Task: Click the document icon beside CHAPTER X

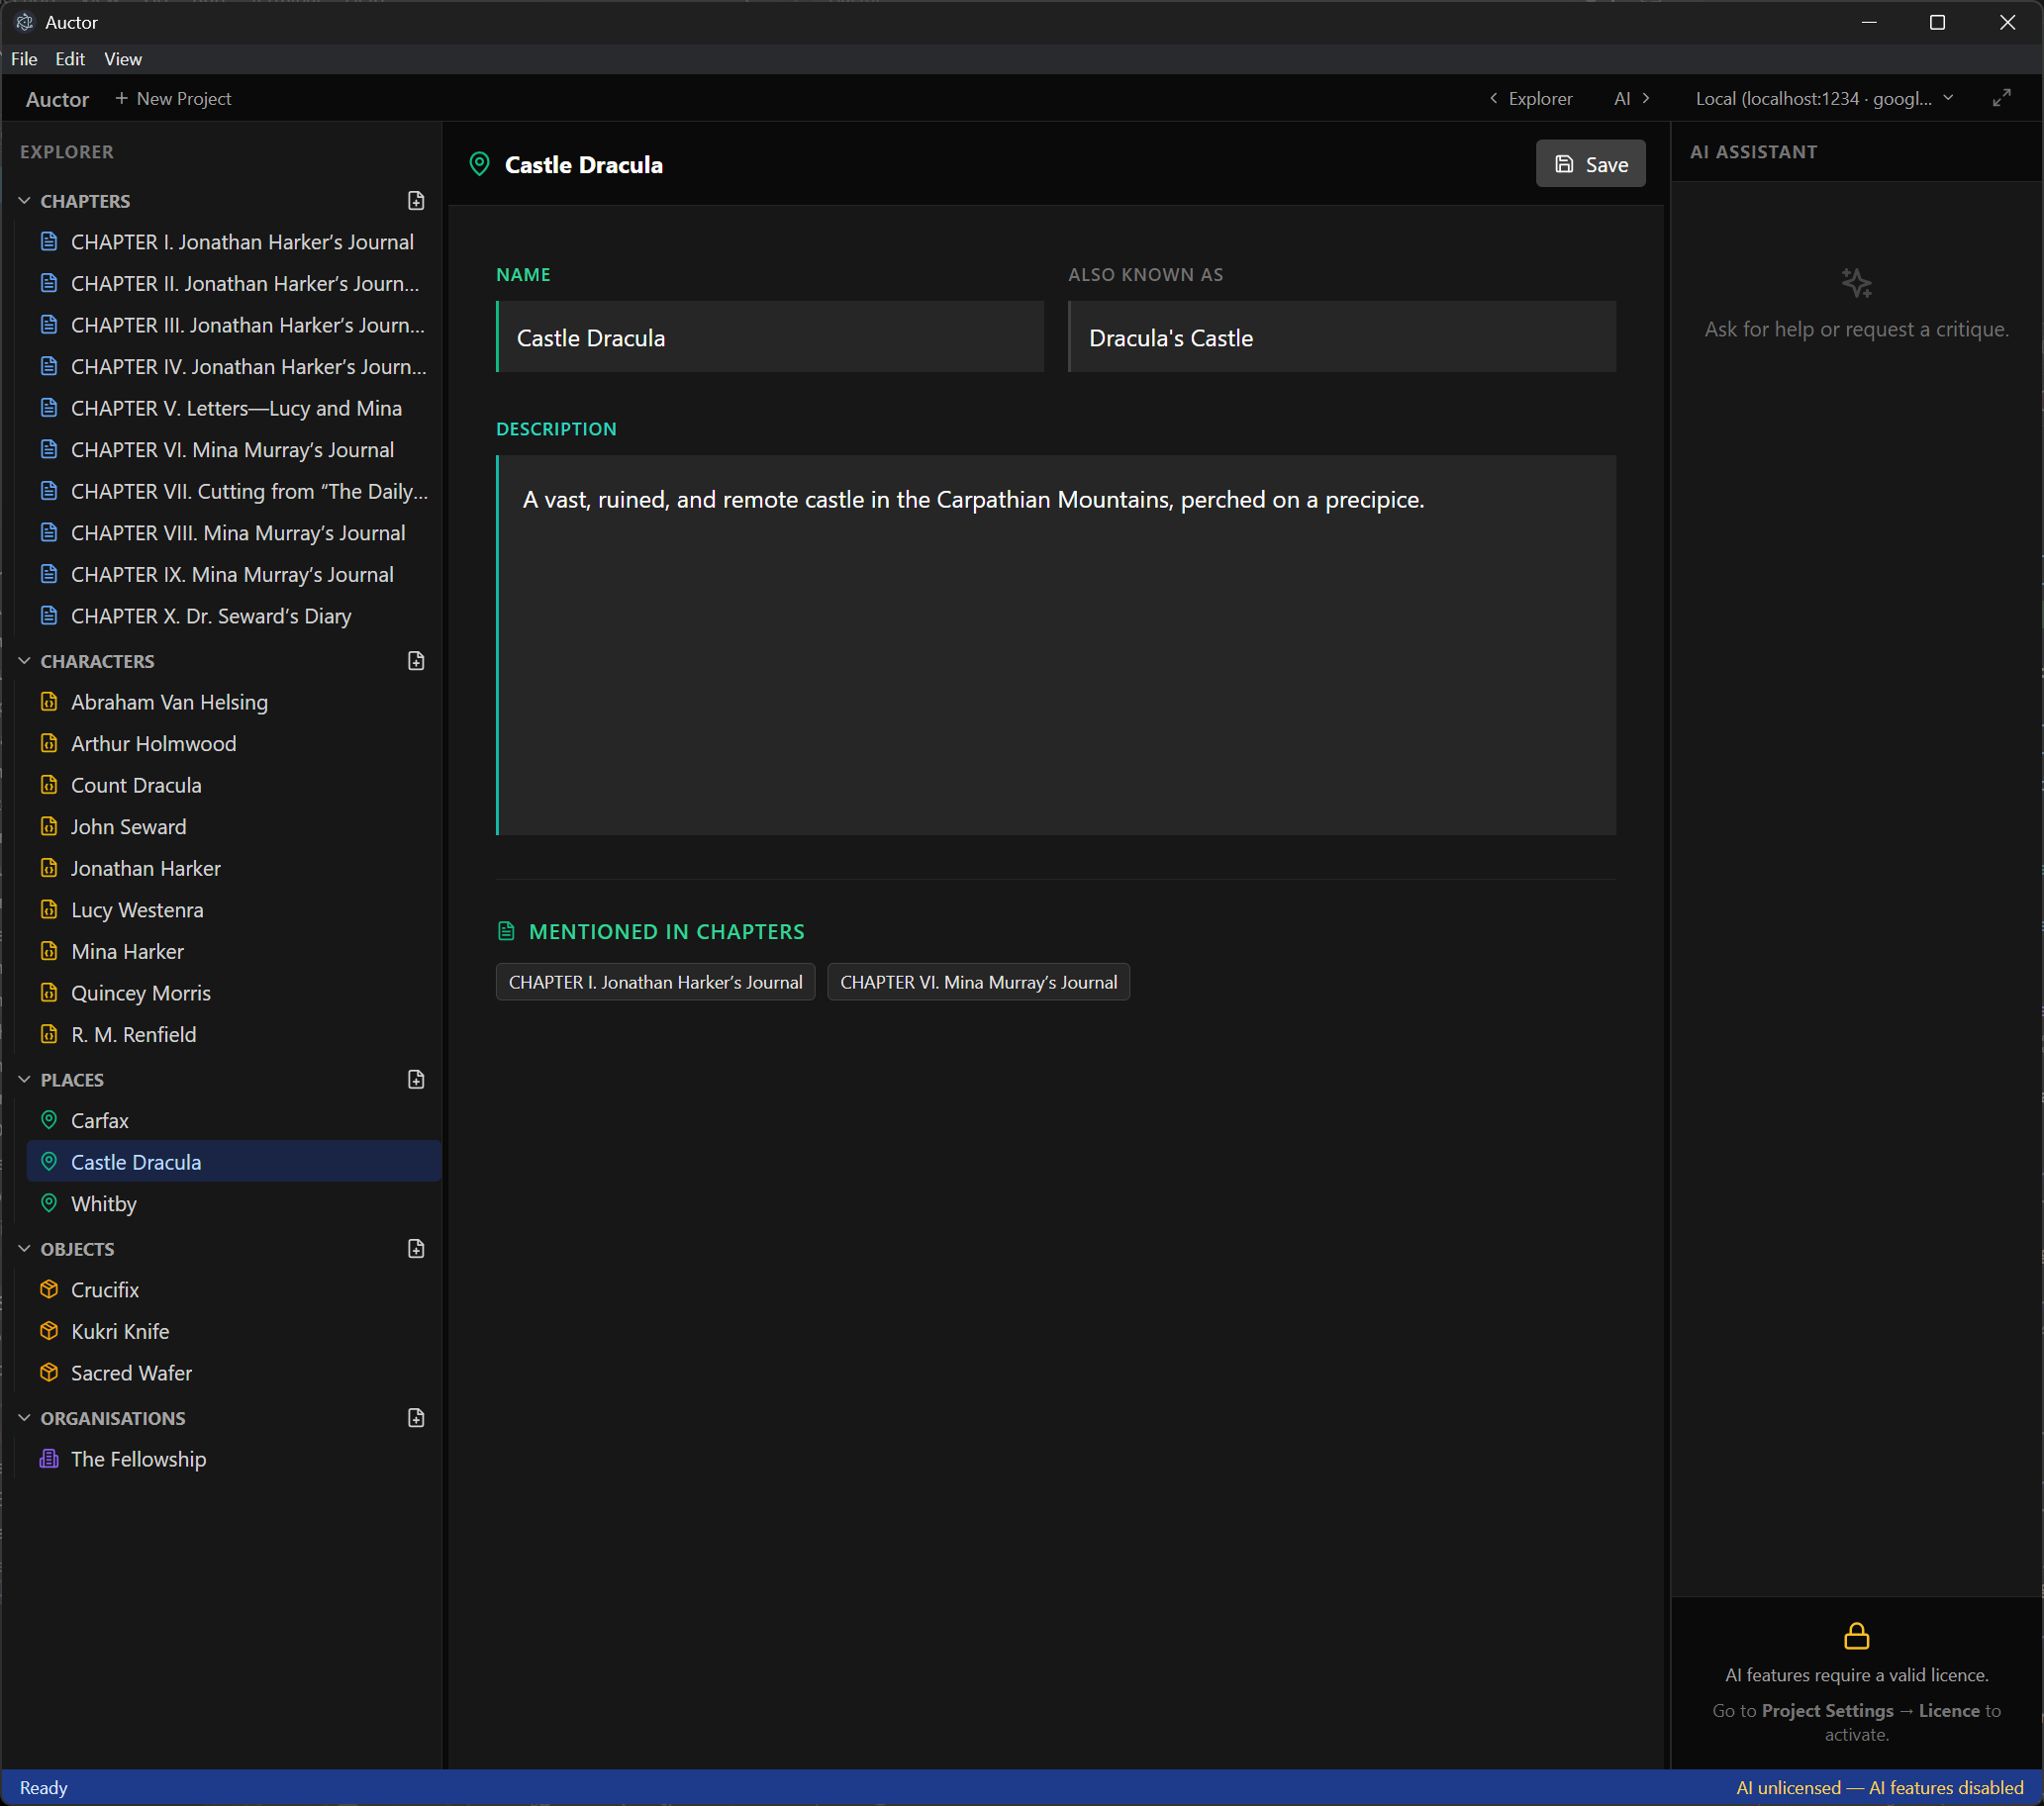Action: (48, 615)
